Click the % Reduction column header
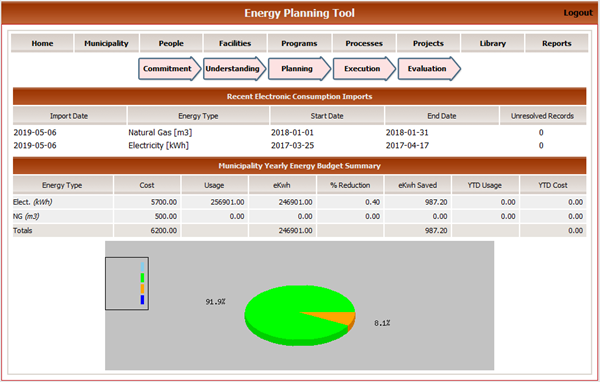This screenshot has width=600, height=382. [x=350, y=185]
